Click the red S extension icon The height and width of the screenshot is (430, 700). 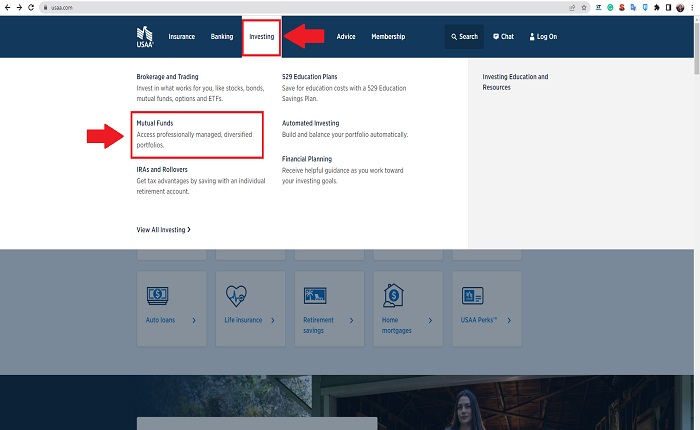point(622,8)
